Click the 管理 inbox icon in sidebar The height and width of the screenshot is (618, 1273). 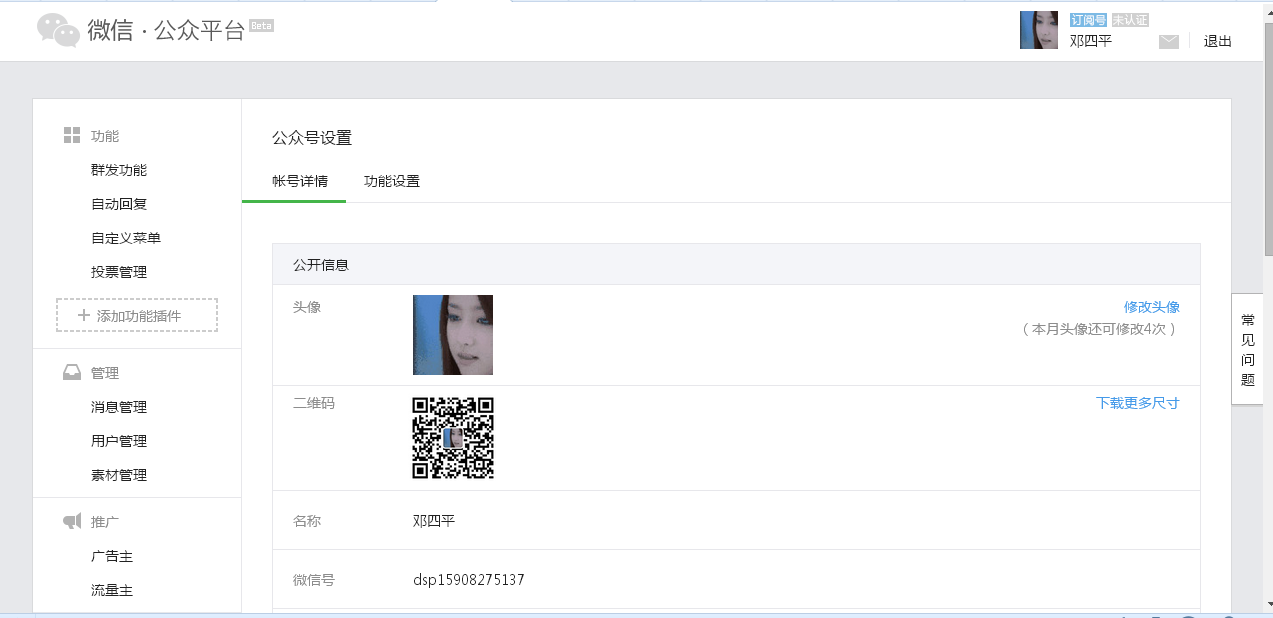click(72, 373)
